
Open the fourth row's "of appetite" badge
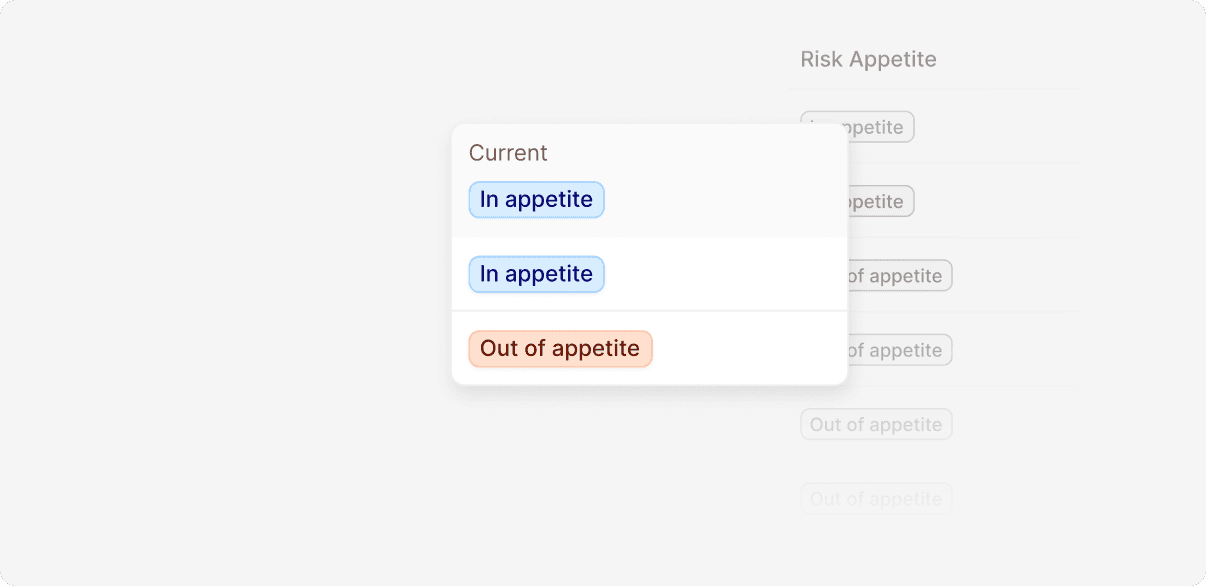[900, 350]
